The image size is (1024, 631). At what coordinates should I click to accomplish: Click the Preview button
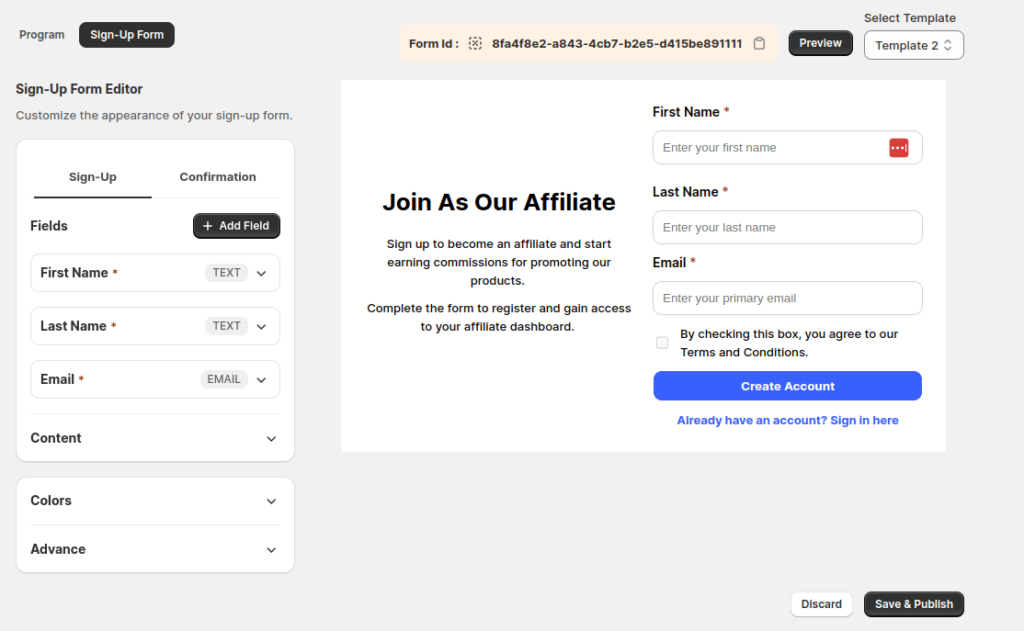click(x=820, y=43)
